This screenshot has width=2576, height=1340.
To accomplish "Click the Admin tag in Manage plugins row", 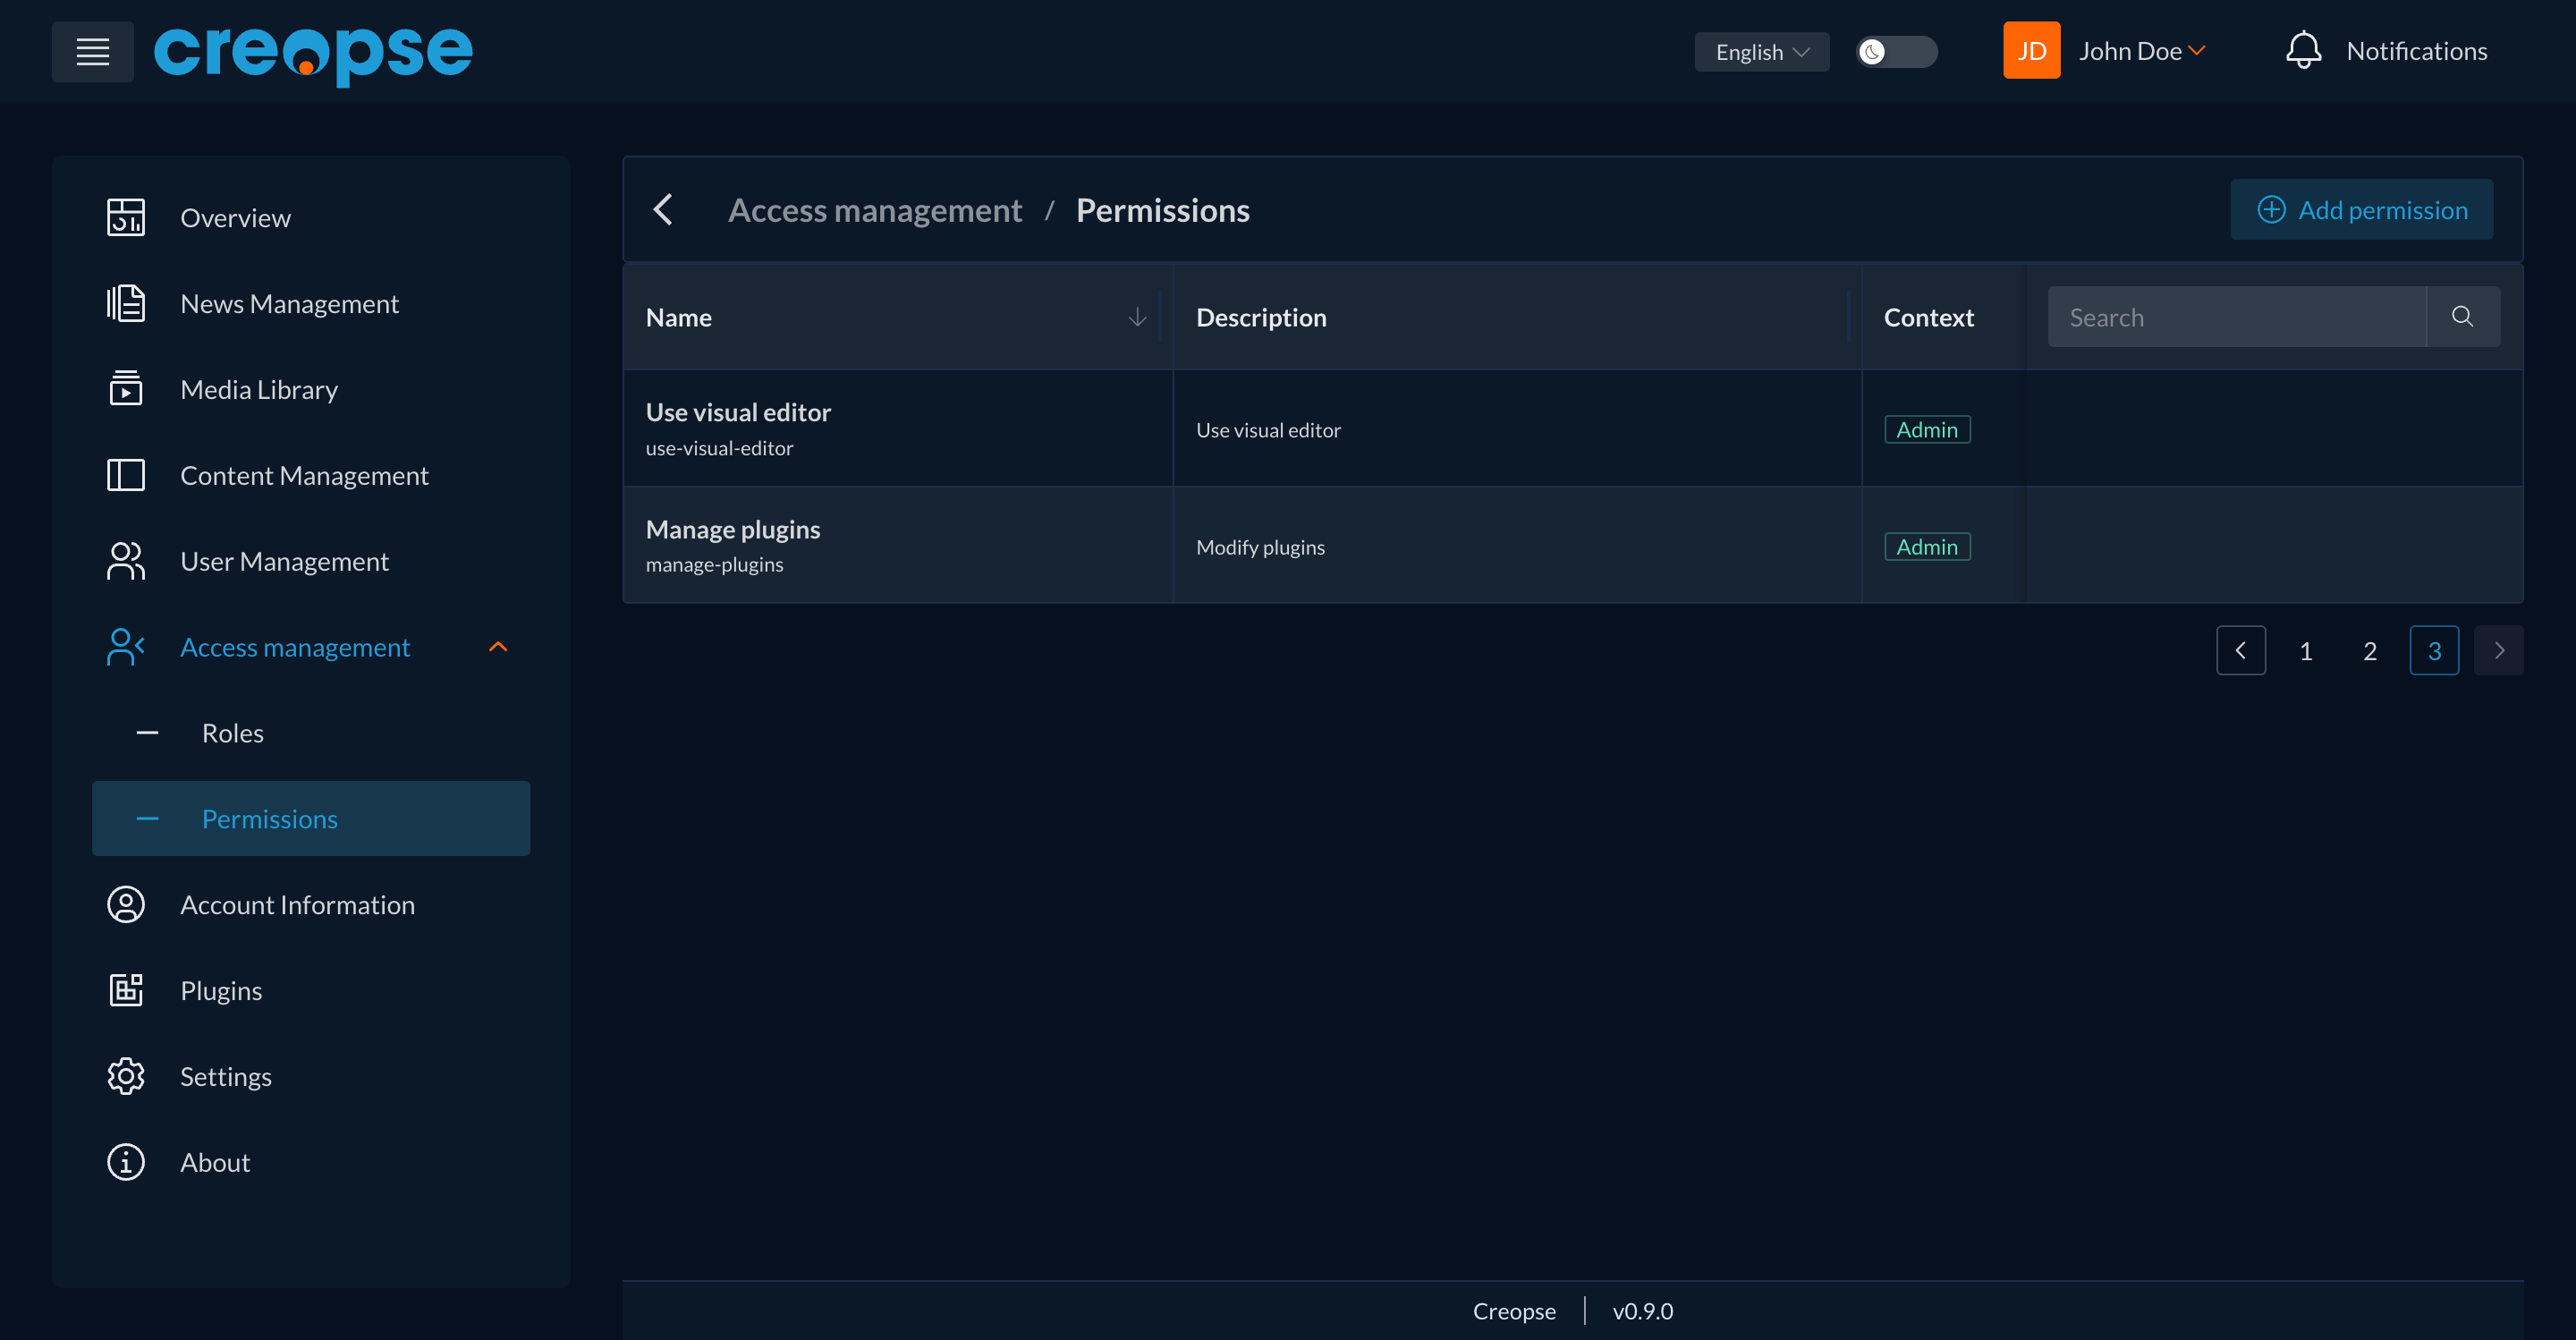I will 1927,546.
